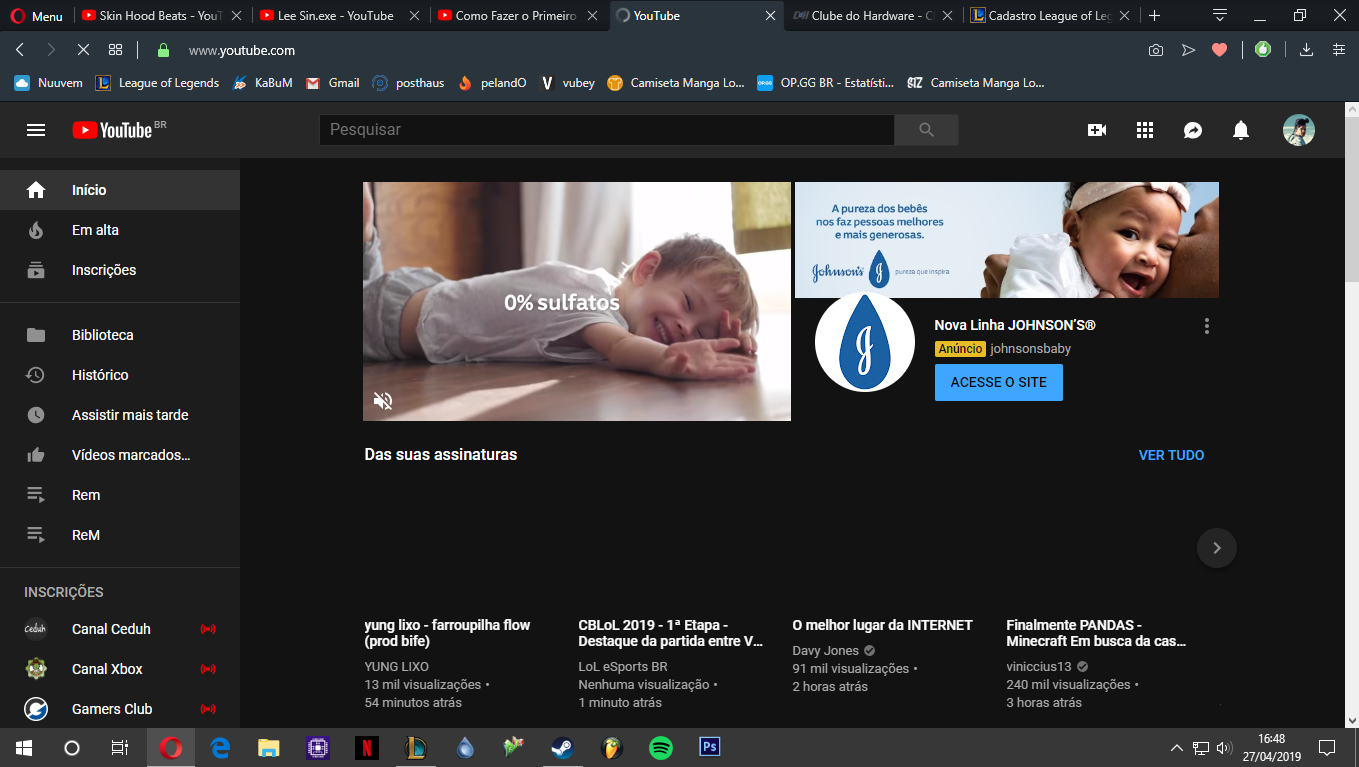Select Início in the sidebar
This screenshot has height=767, width=1359.
(x=120, y=190)
